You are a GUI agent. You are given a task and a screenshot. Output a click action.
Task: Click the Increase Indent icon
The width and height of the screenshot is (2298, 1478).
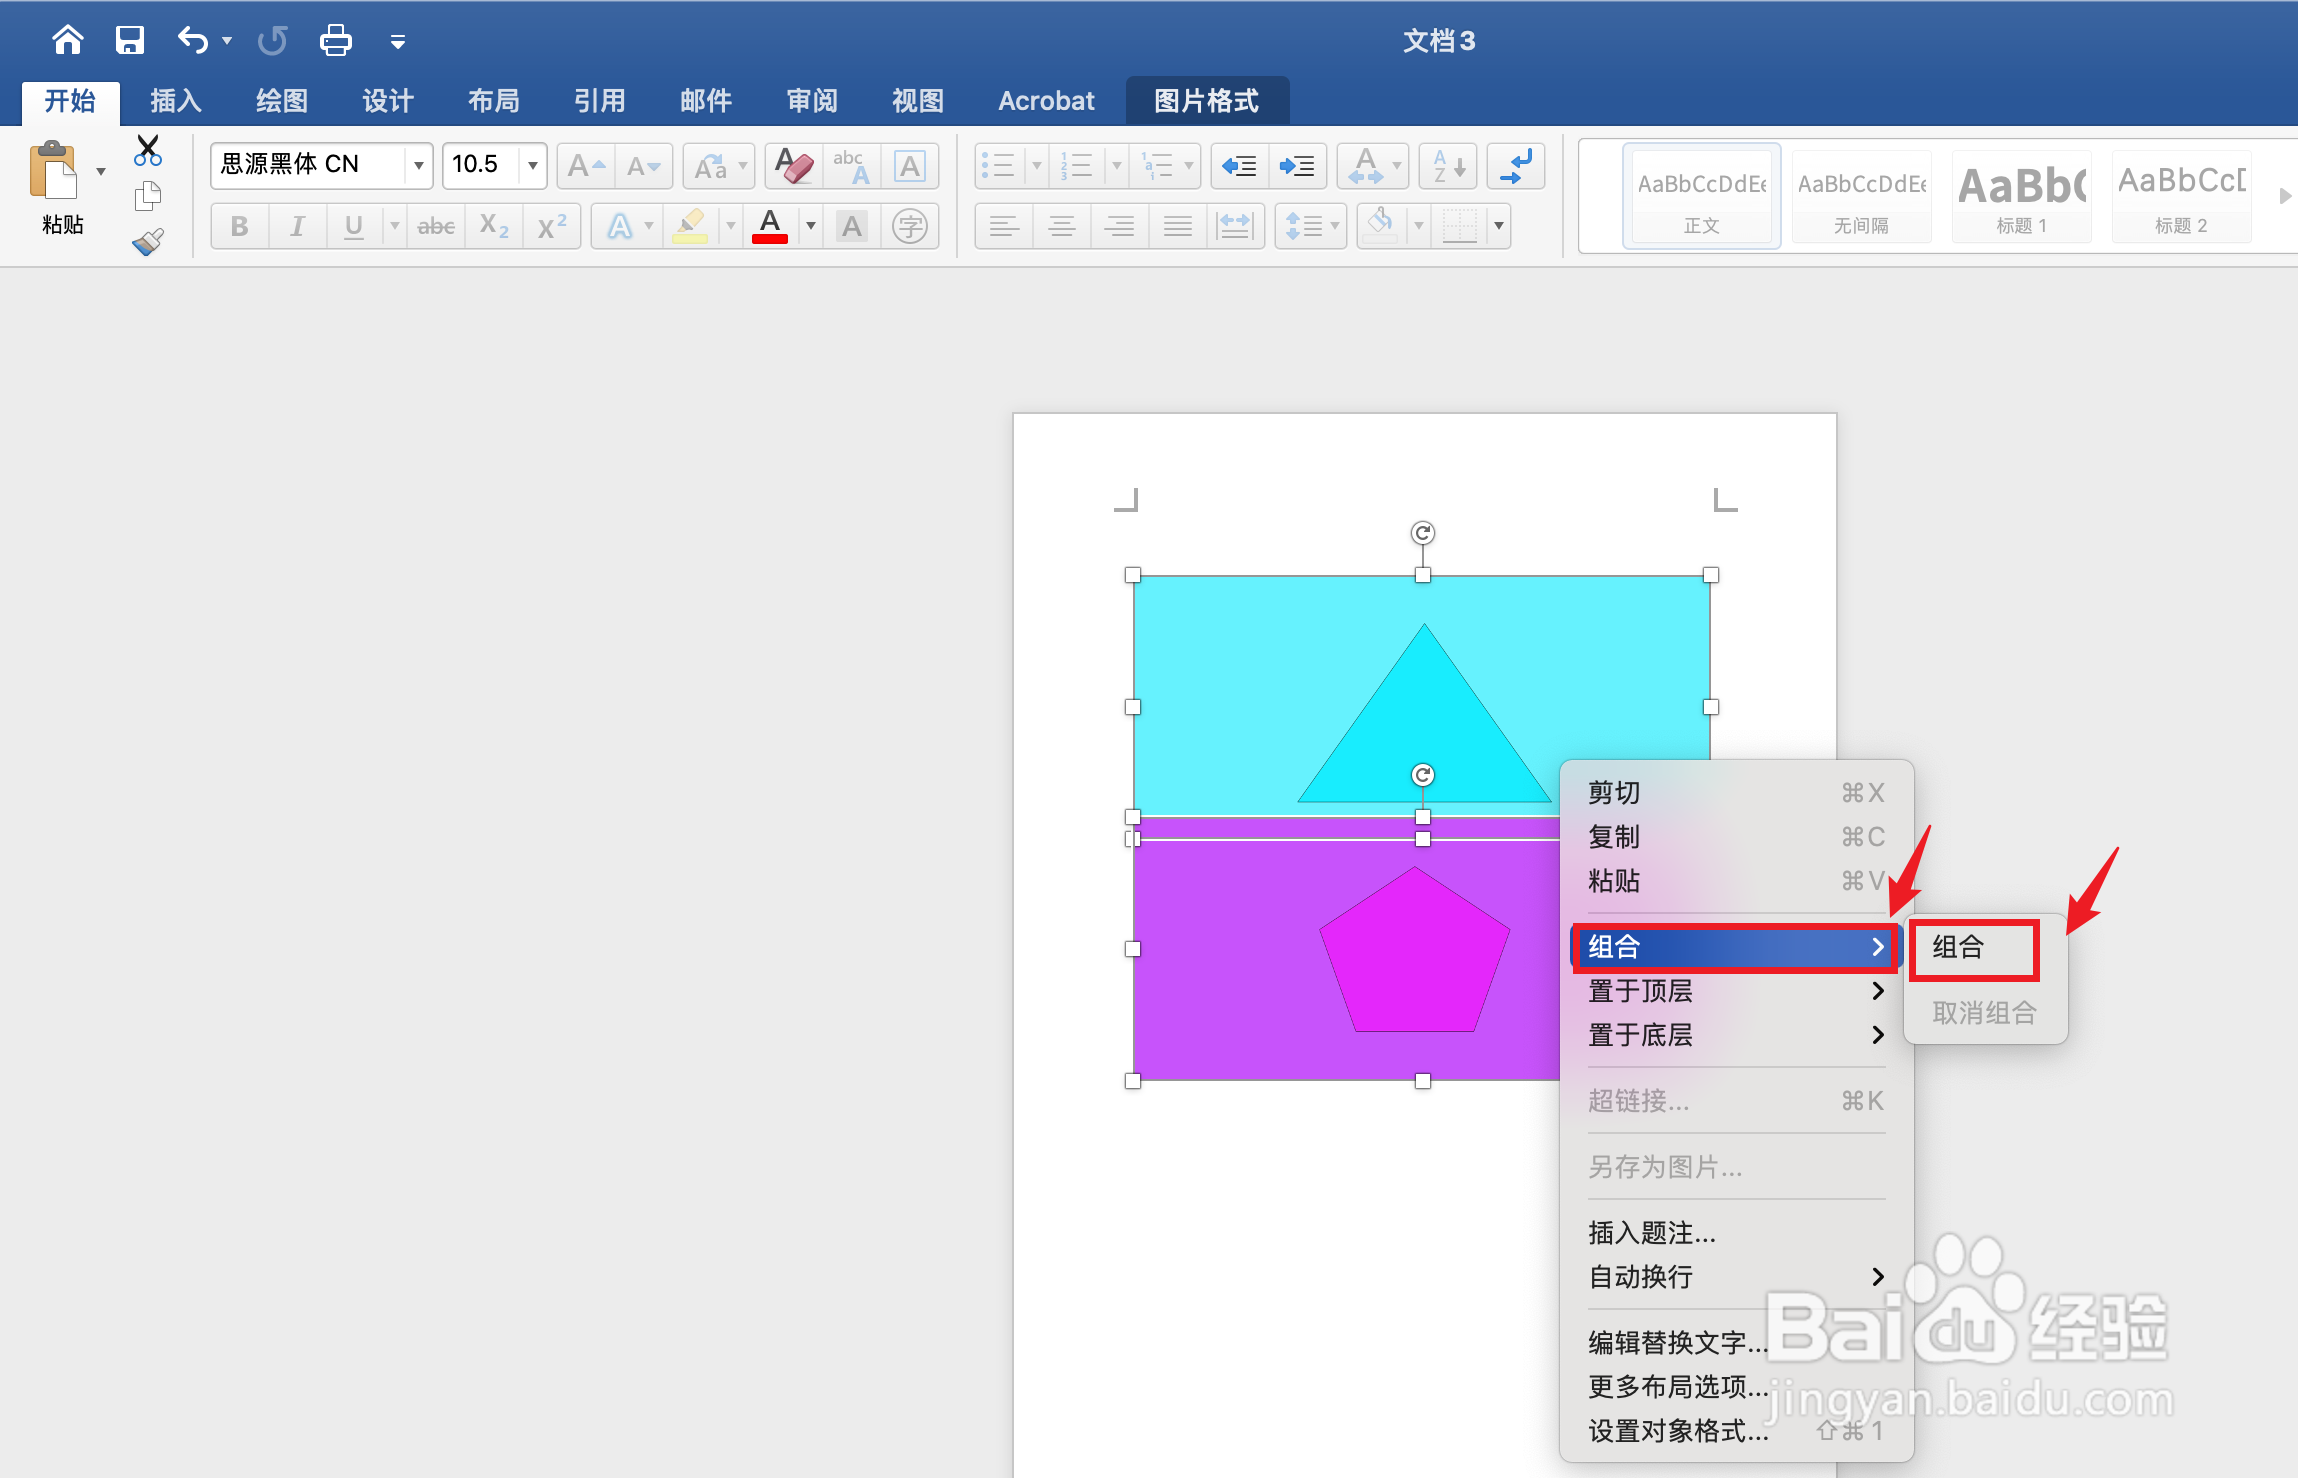1297,166
